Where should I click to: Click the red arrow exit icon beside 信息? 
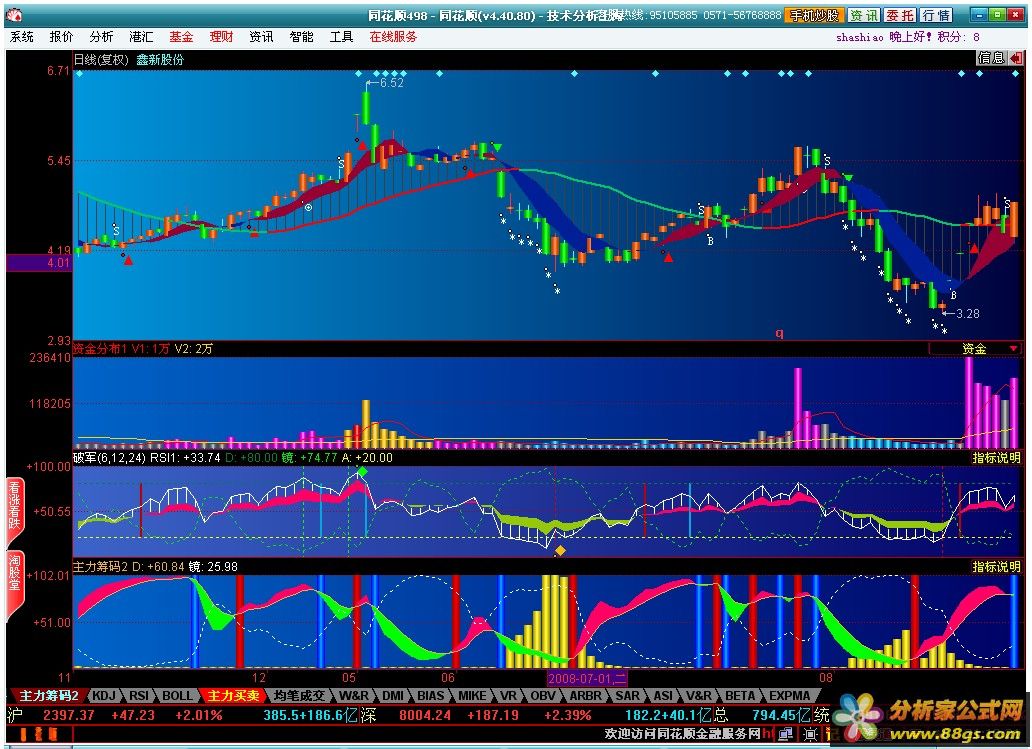click(x=1015, y=58)
